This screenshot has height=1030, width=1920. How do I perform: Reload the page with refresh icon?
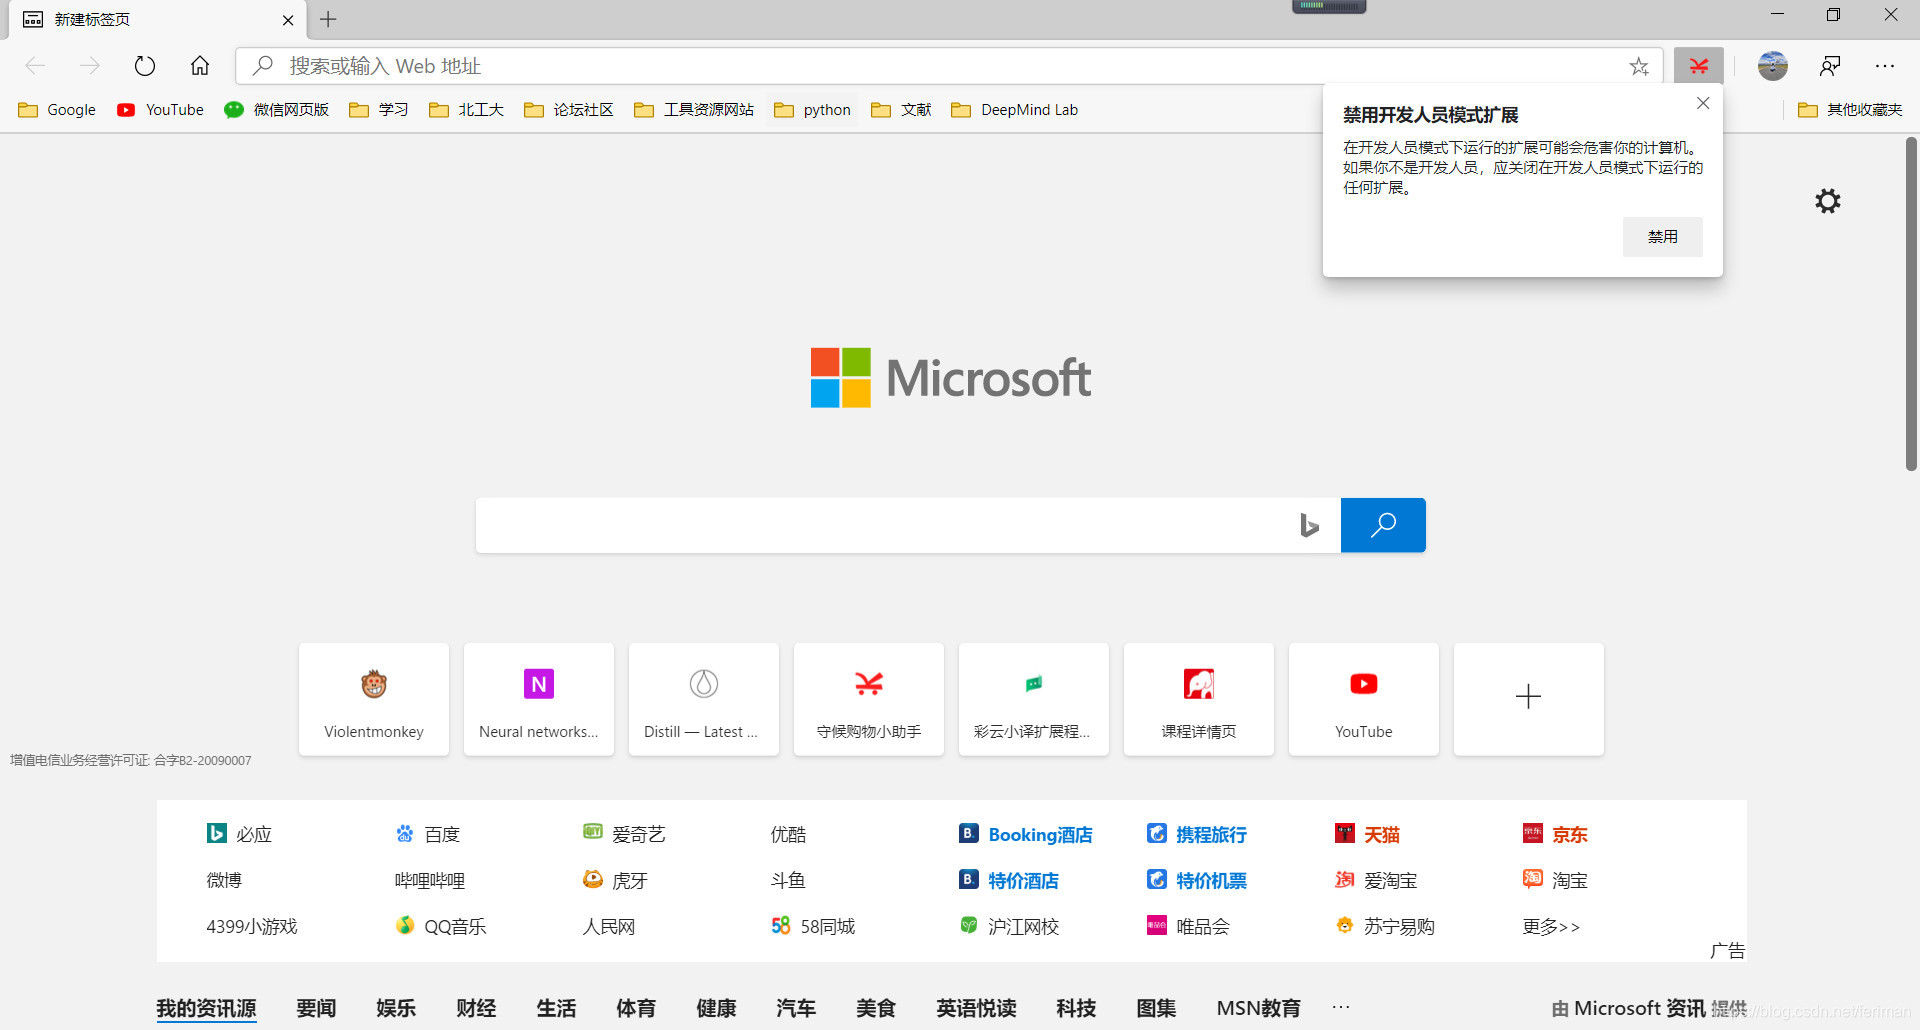pos(145,66)
